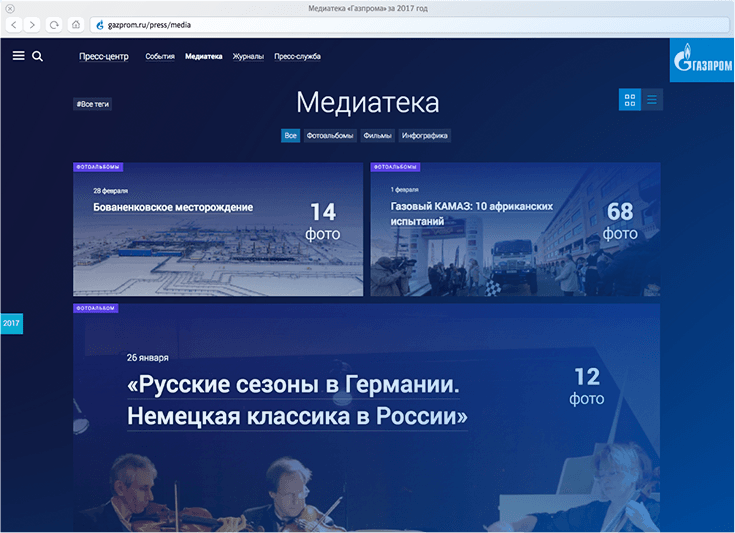Reload the page with refresh icon

click(x=54, y=24)
